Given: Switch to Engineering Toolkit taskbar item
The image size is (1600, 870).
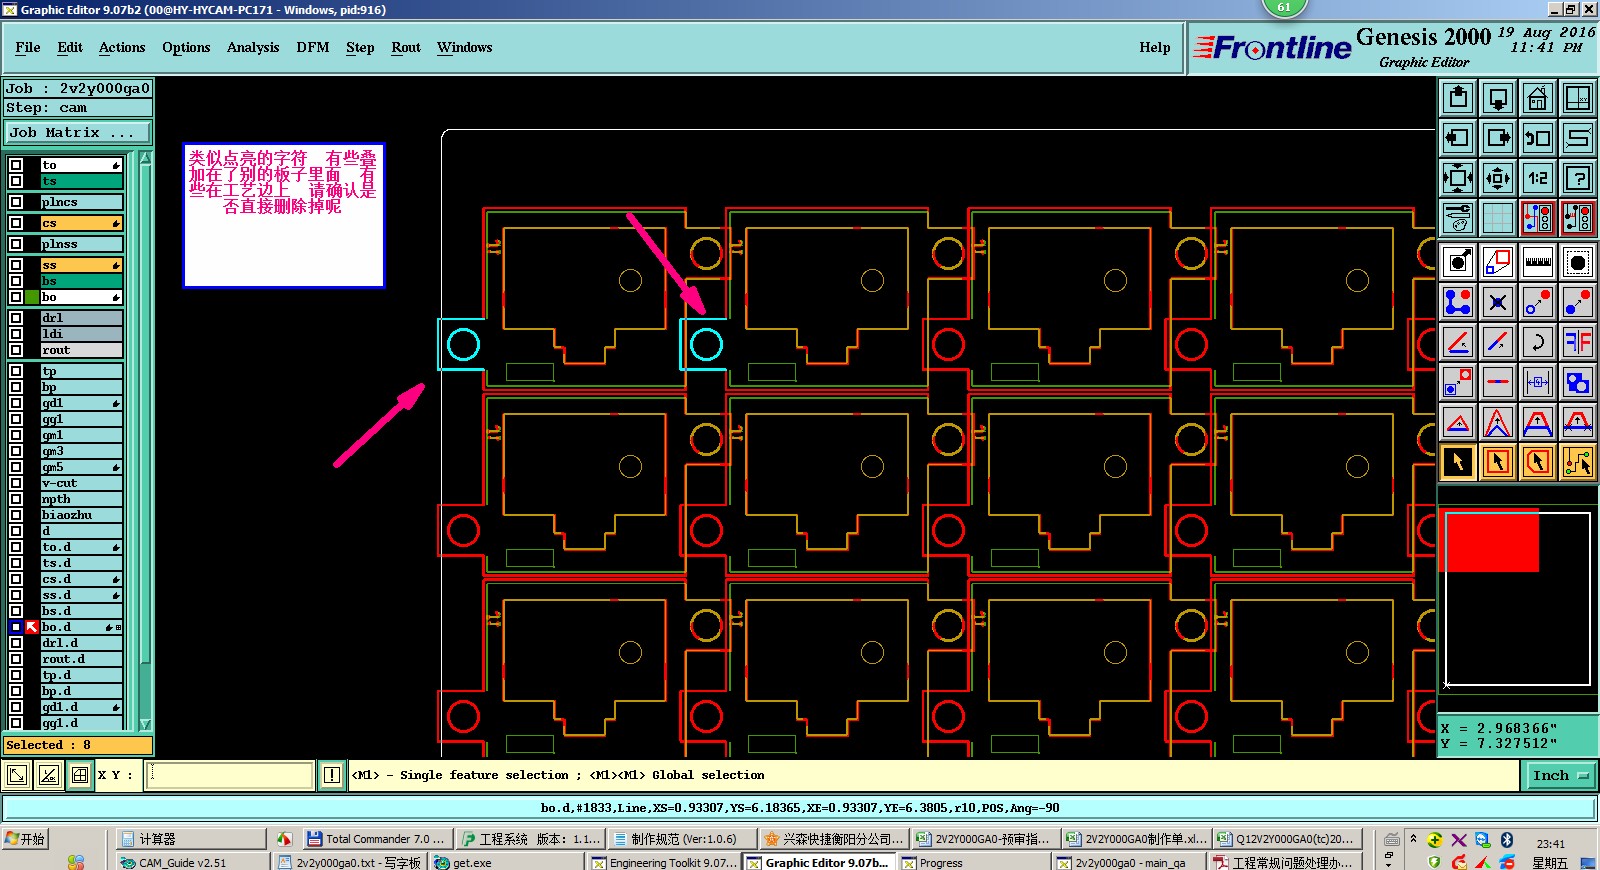Looking at the screenshot, I should [665, 862].
